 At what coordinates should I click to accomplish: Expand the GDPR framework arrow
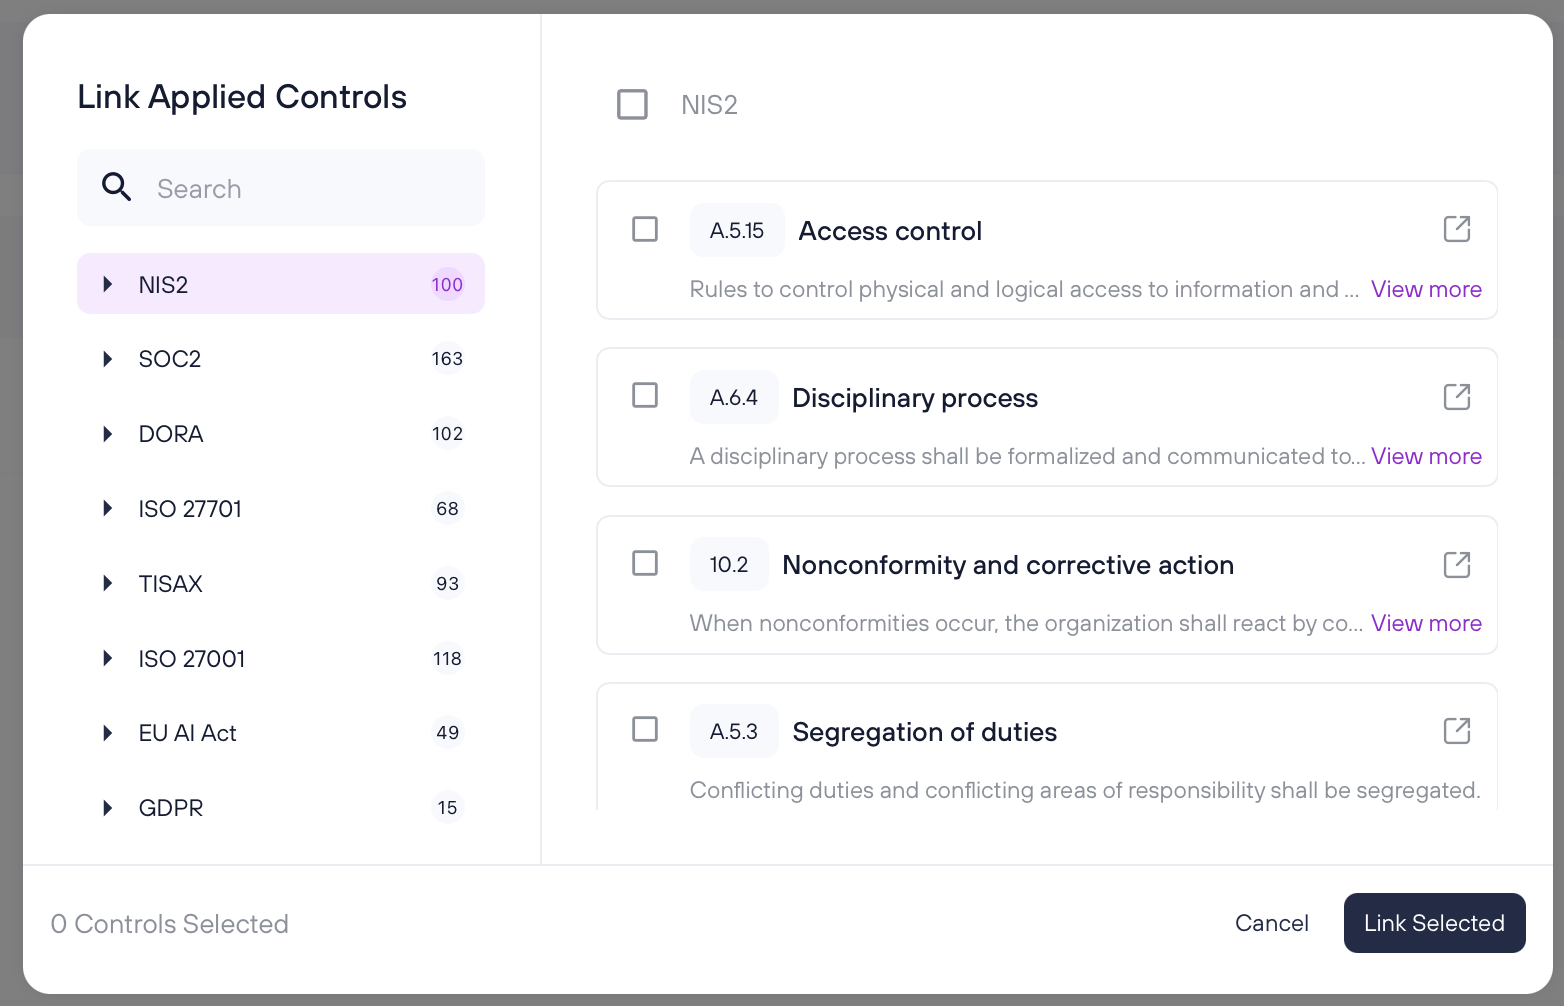(x=108, y=808)
